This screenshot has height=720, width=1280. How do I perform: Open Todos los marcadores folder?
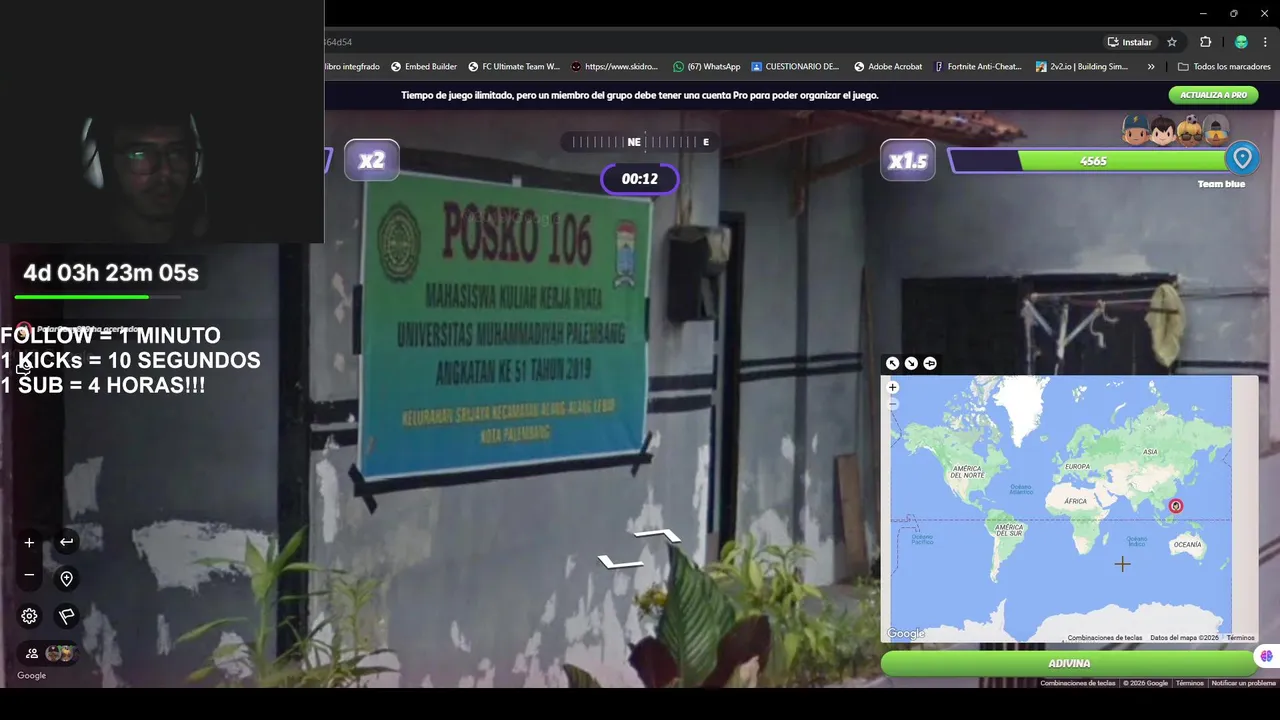pyautogui.click(x=1224, y=67)
